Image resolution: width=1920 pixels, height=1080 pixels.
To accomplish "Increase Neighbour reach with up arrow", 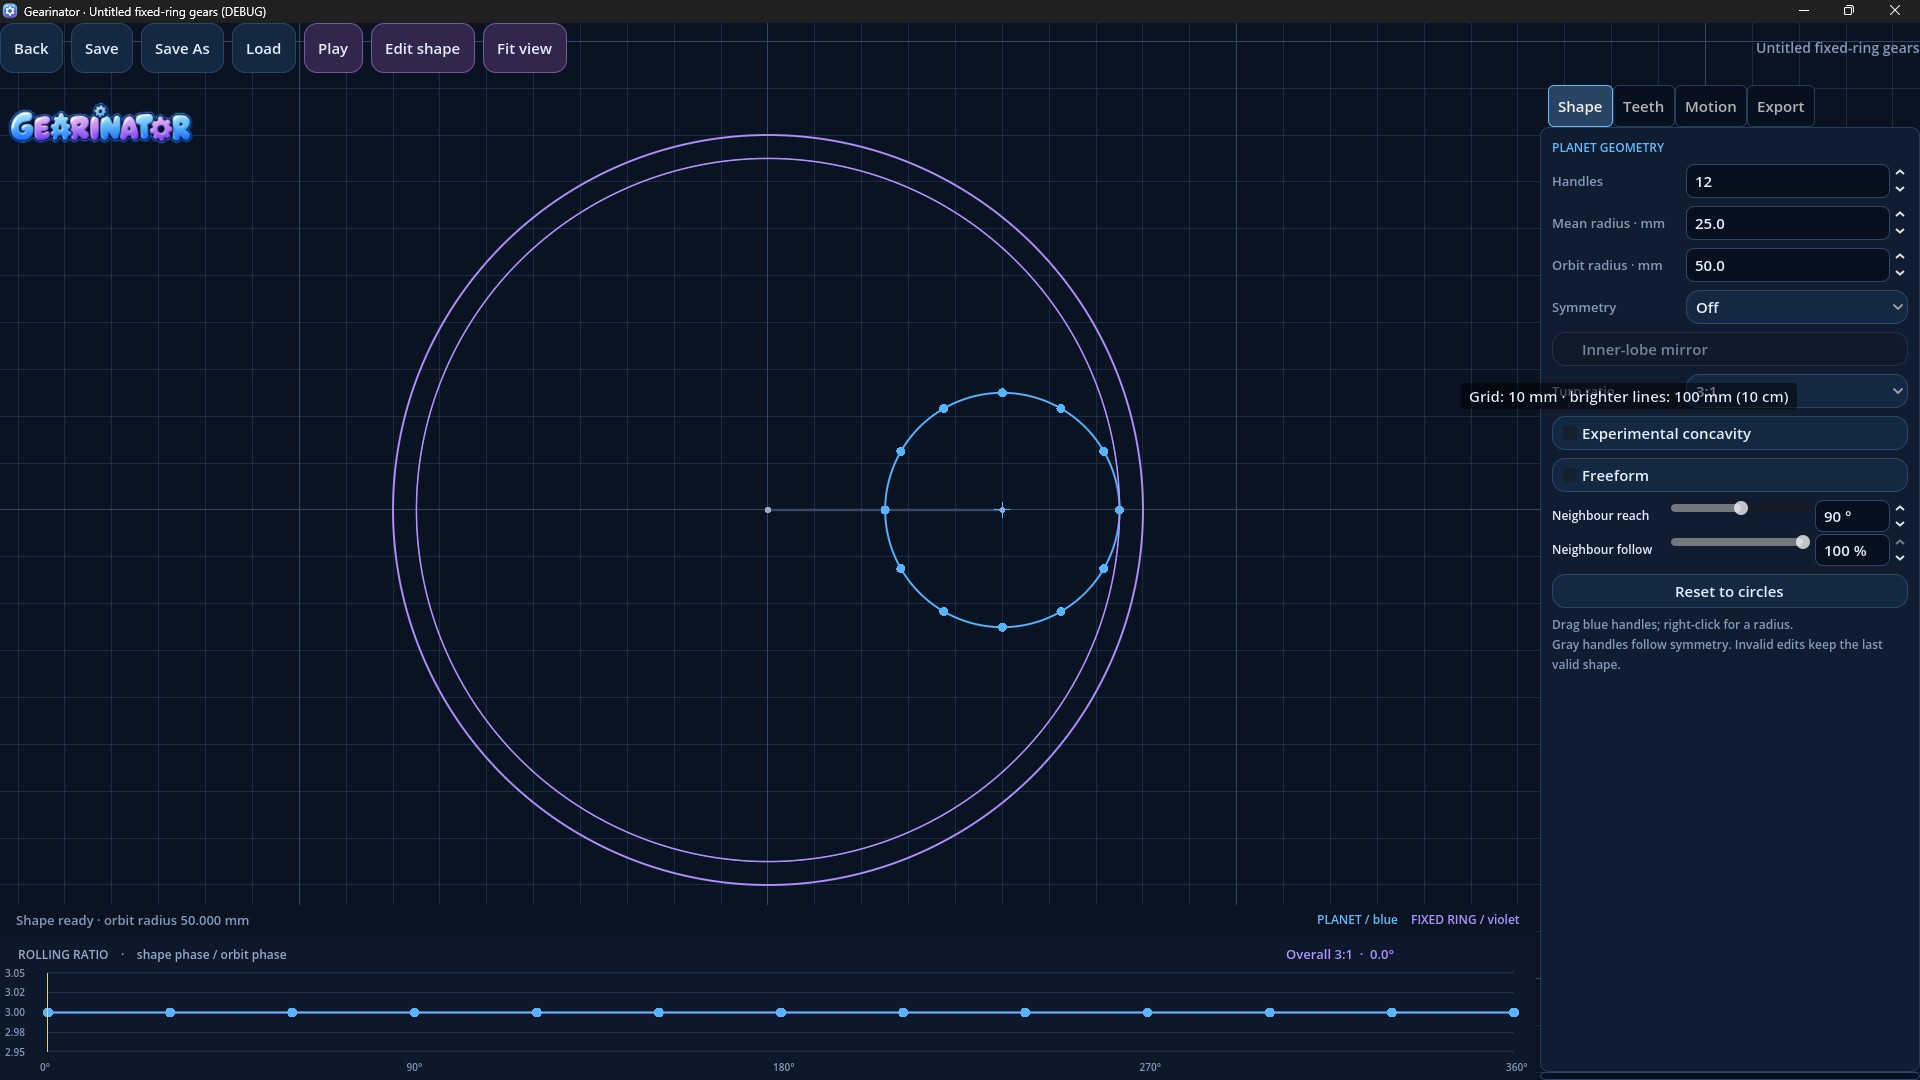I will click(x=1899, y=510).
